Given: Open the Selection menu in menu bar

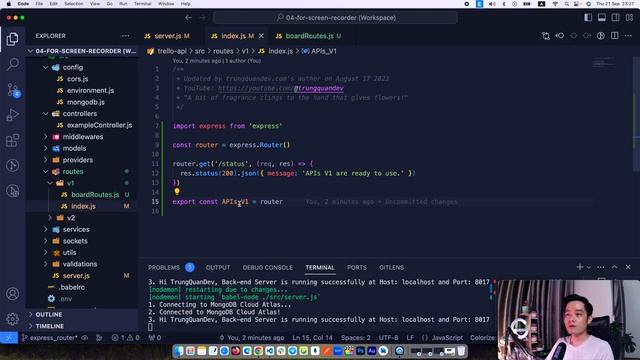Looking at the screenshot, I should point(74,4).
